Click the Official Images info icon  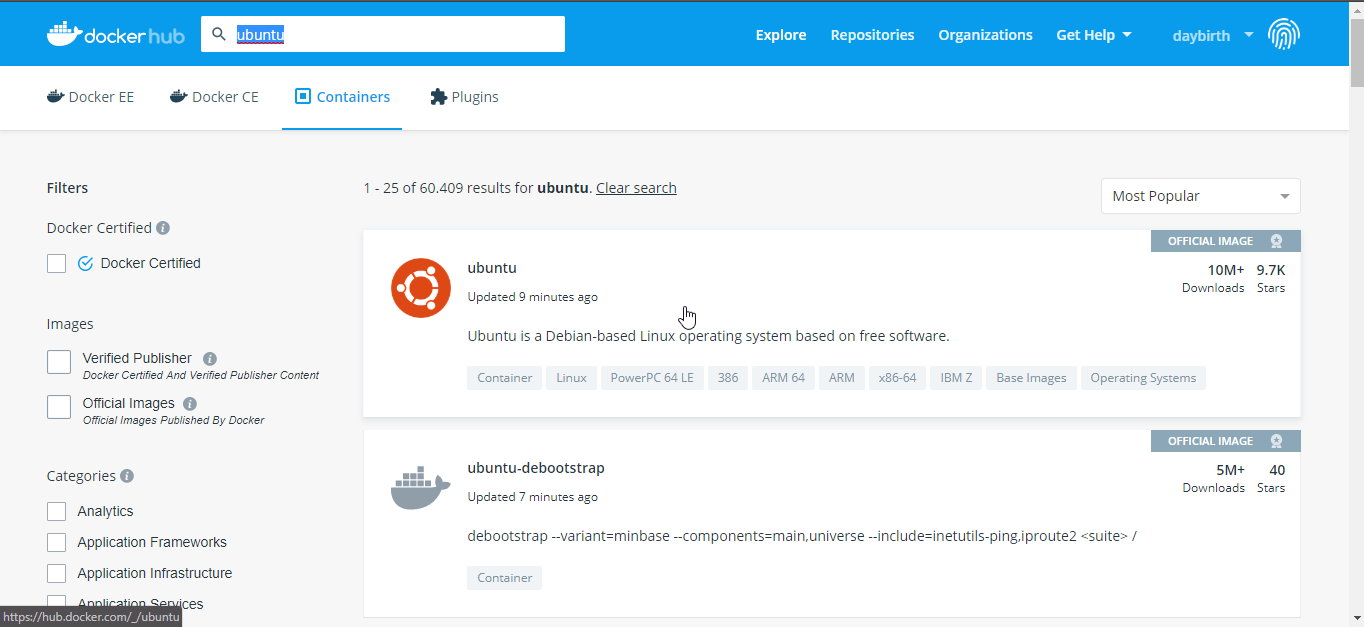click(190, 404)
